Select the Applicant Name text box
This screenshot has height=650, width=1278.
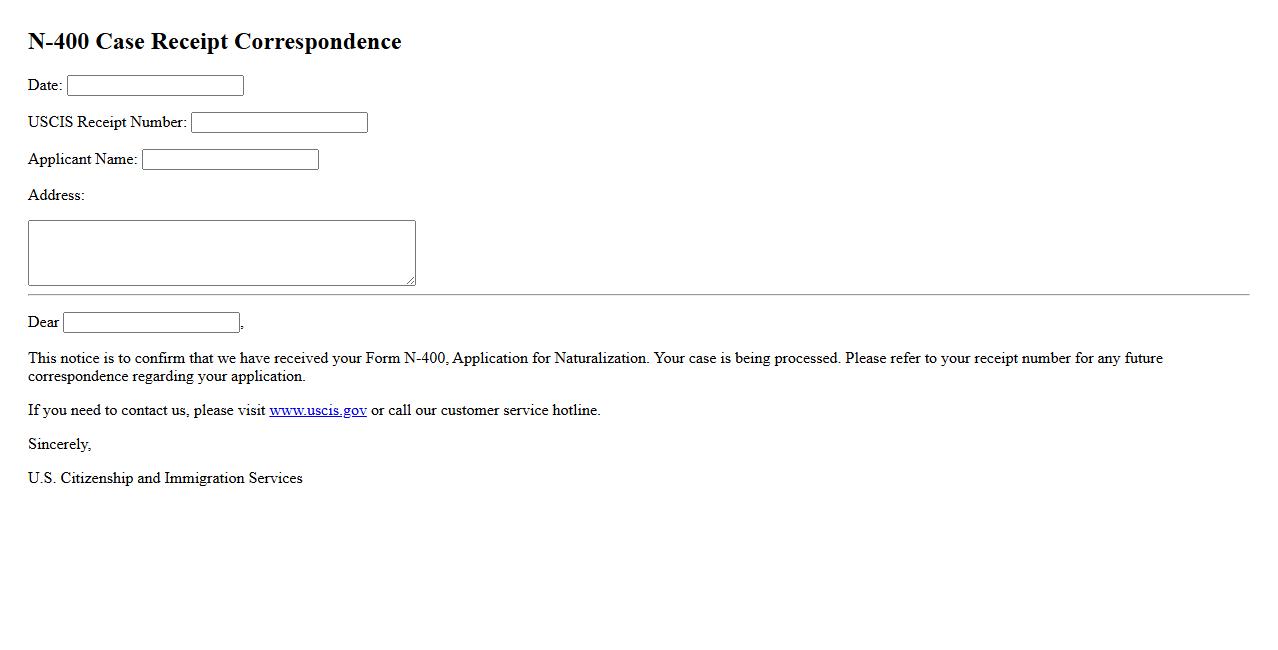tap(230, 160)
